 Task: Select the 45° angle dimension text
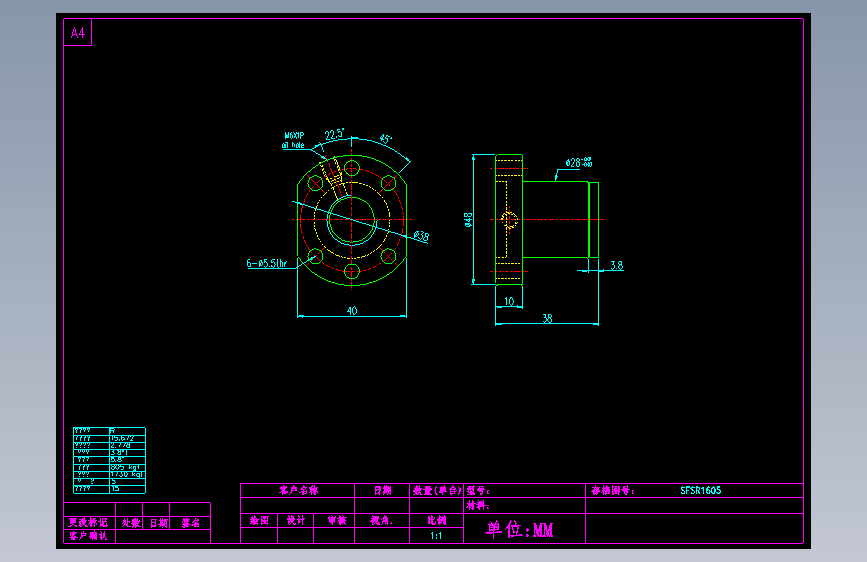pyautogui.click(x=386, y=139)
